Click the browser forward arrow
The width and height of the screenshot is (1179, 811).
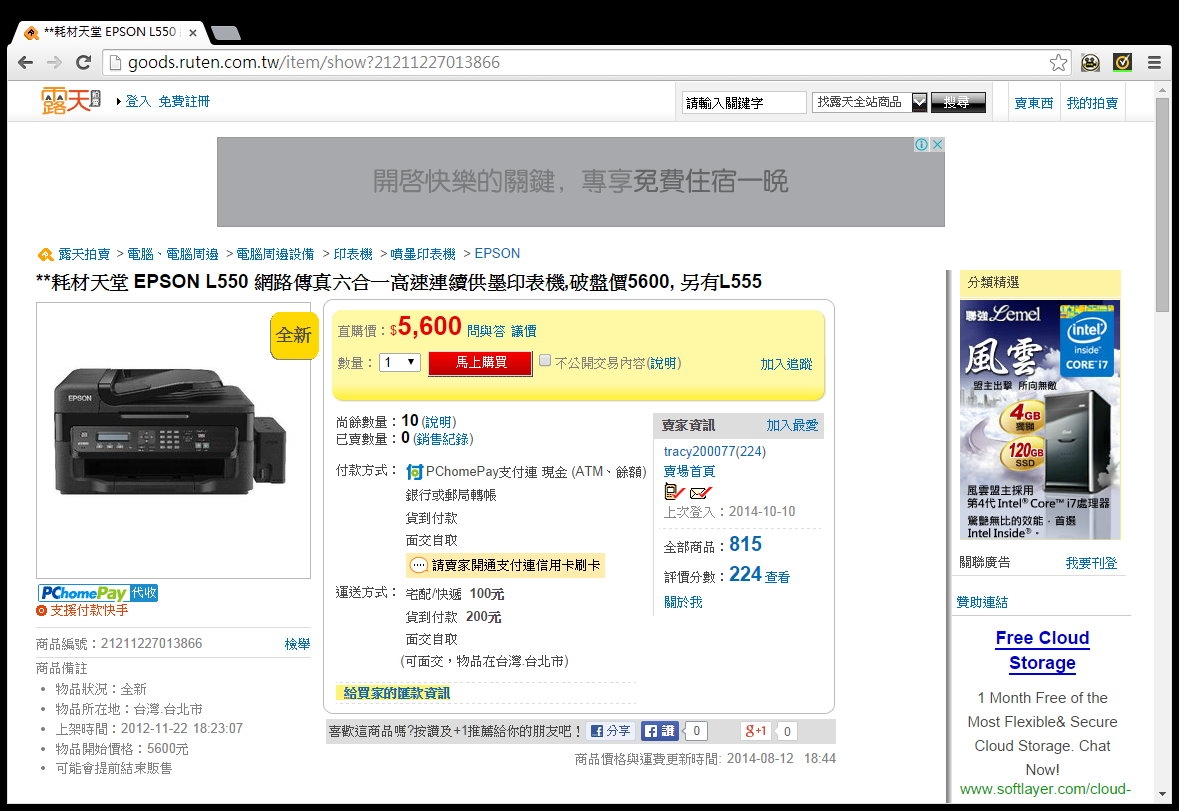click(54, 62)
